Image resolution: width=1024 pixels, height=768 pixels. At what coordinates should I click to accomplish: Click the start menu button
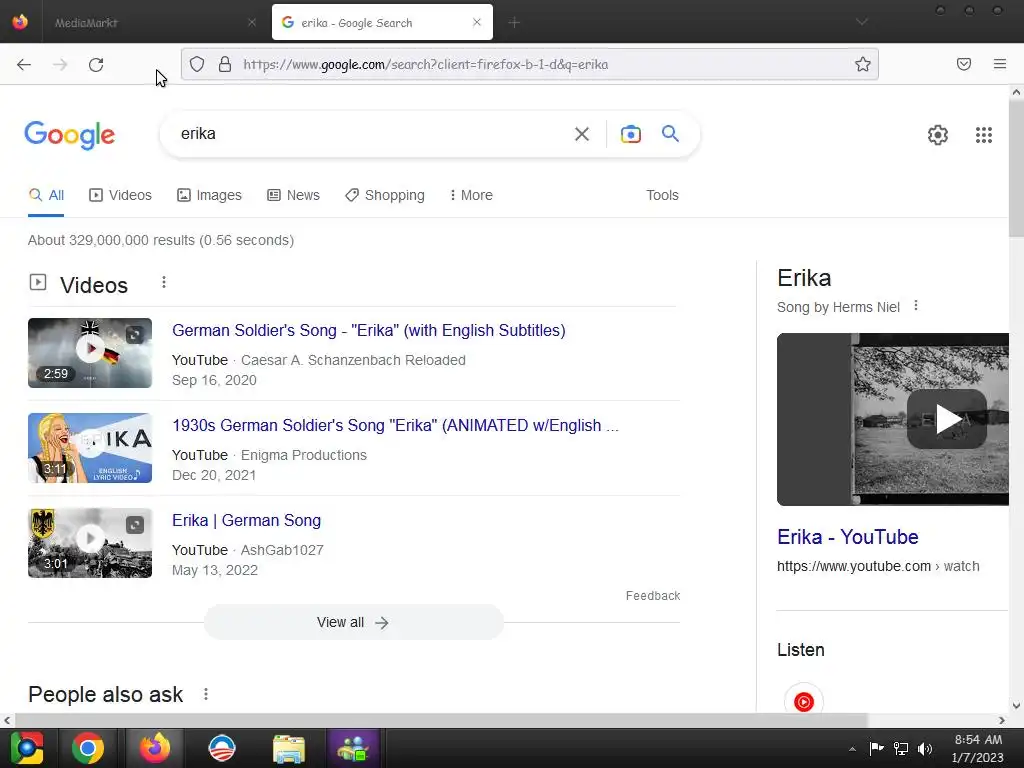click(27, 748)
